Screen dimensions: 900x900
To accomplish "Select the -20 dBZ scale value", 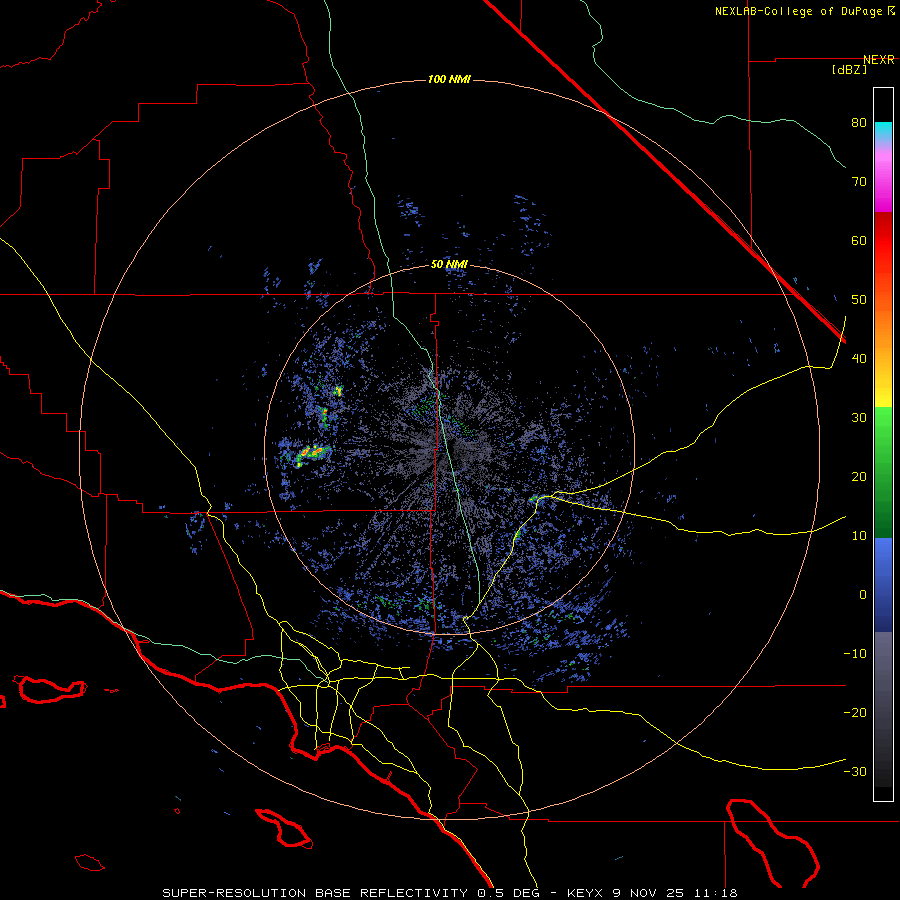I will click(x=855, y=712).
